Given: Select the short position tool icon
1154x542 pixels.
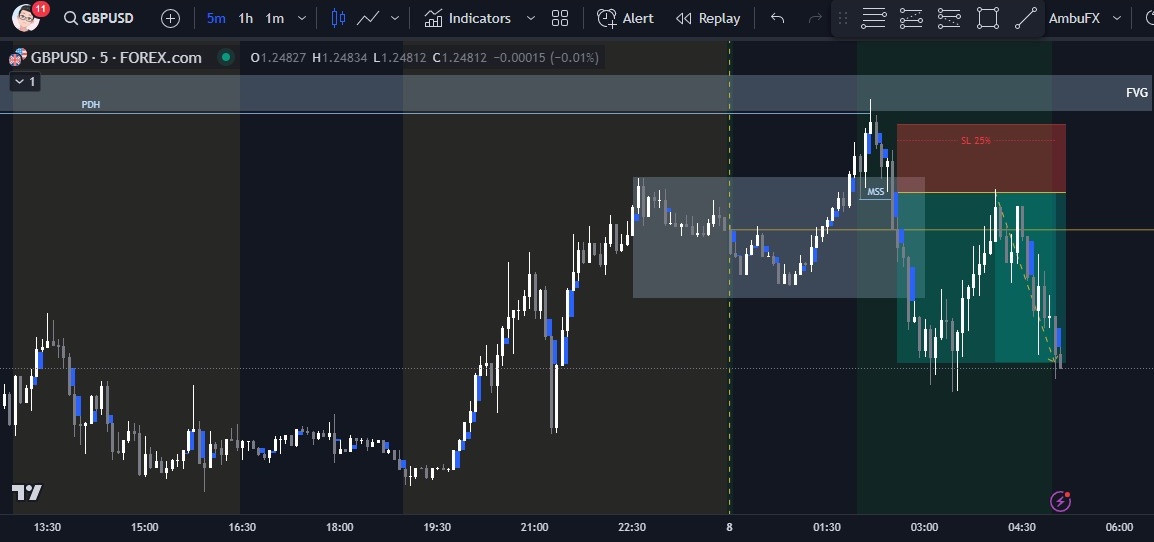Looking at the screenshot, I should (x=949, y=18).
